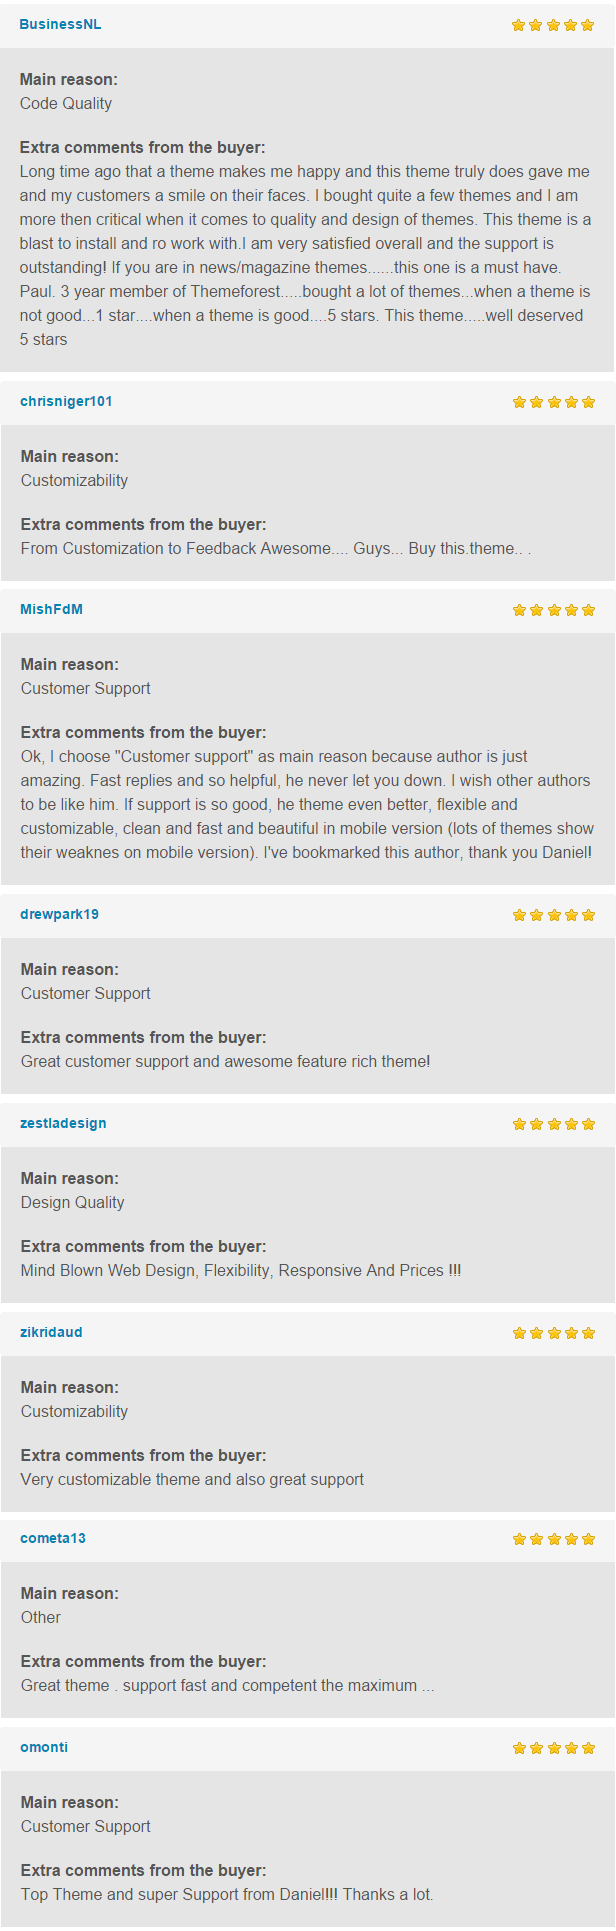Screen dimensions: 616x1931
Task: Open zestladesign reviewer page
Action: click(x=63, y=1123)
